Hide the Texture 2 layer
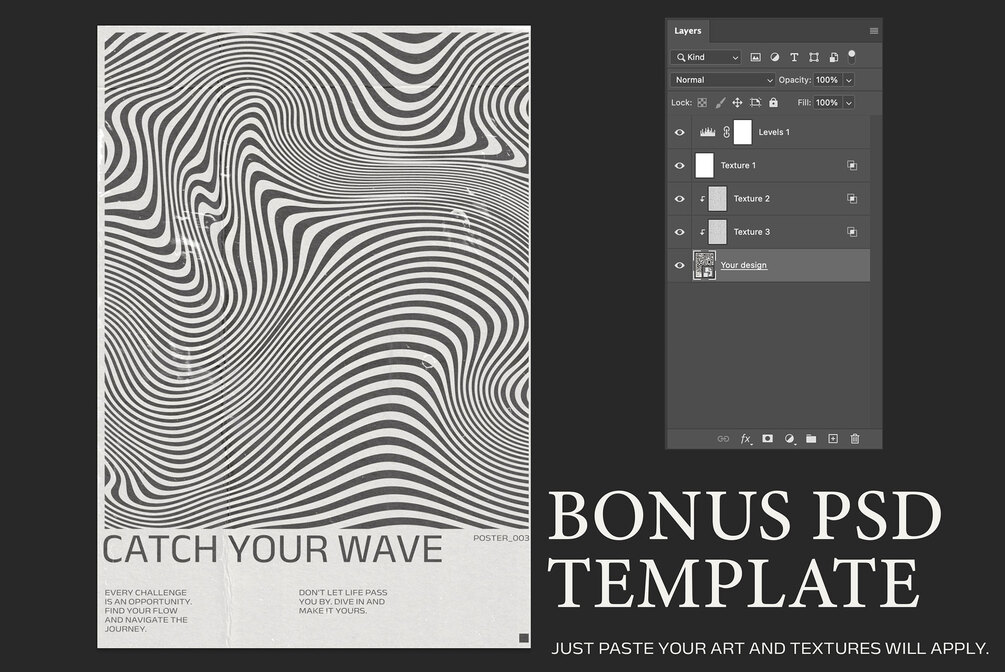Image resolution: width=1005 pixels, height=672 pixels. [679, 199]
